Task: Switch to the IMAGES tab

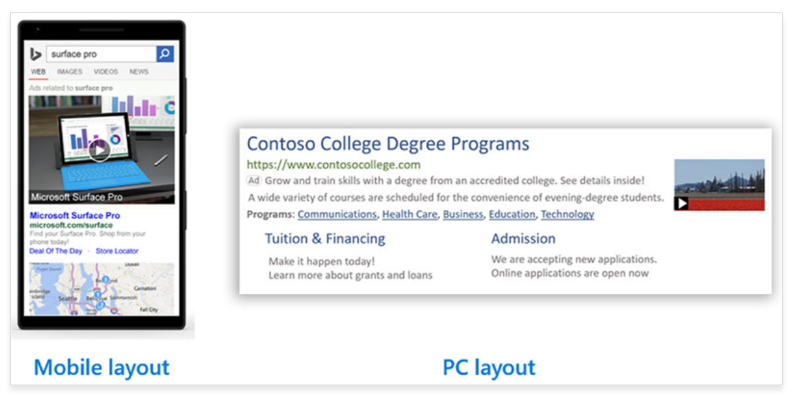Action: pyautogui.click(x=70, y=72)
